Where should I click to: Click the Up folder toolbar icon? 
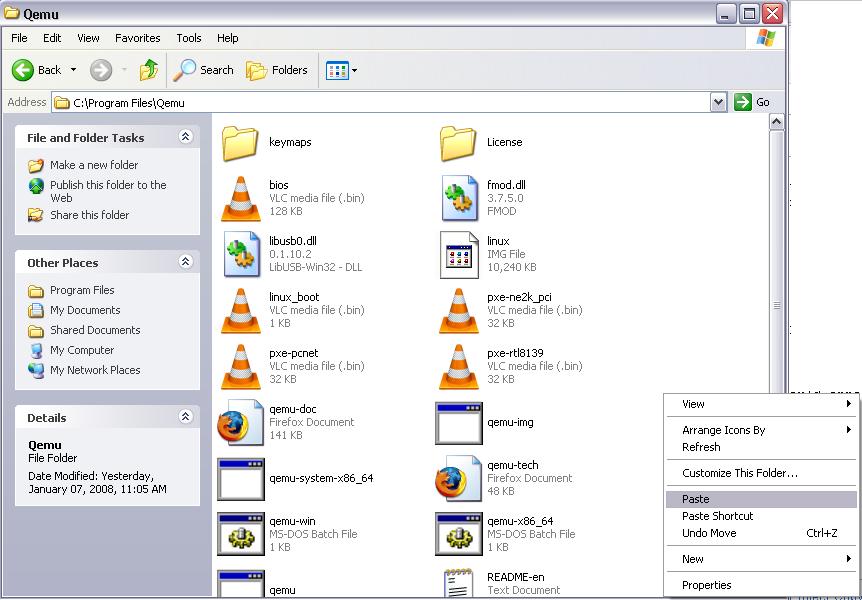pos(149,70)
